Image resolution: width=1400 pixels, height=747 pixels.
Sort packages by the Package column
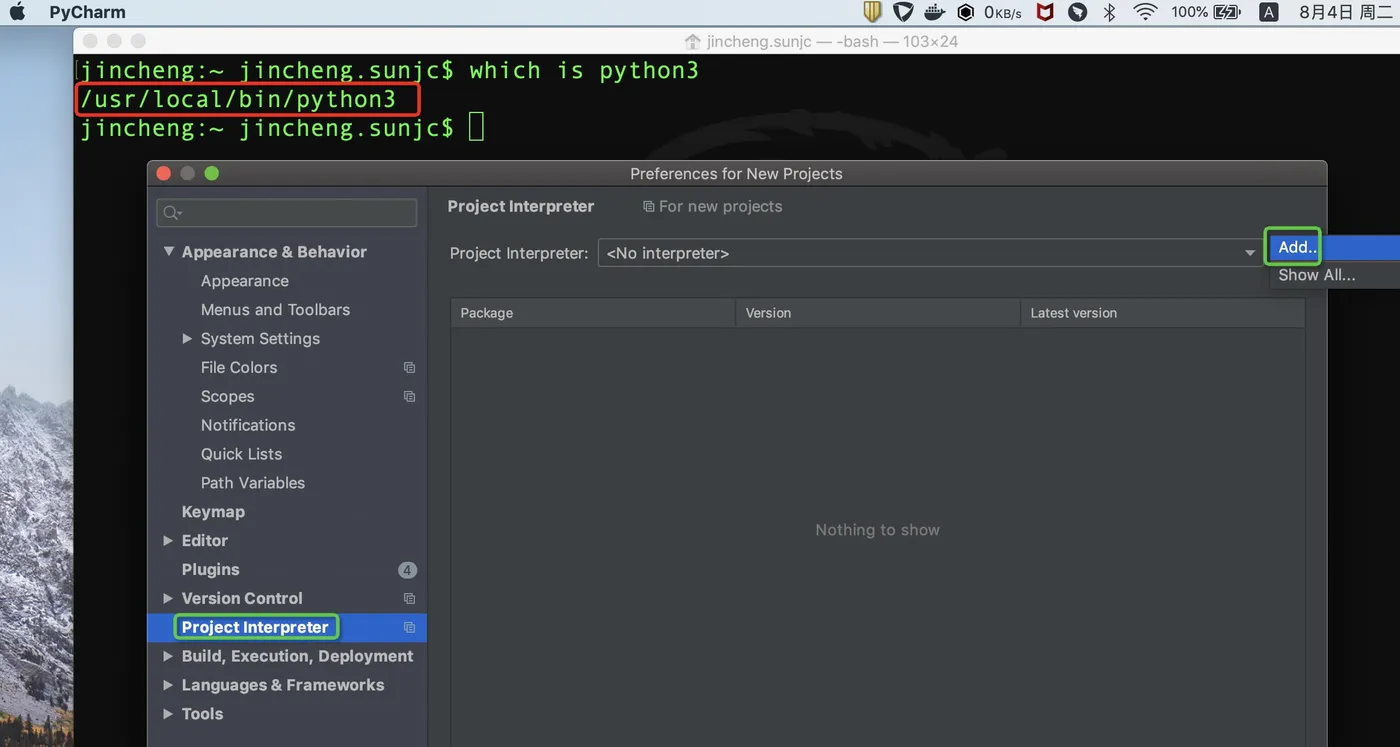coord(593,313)
